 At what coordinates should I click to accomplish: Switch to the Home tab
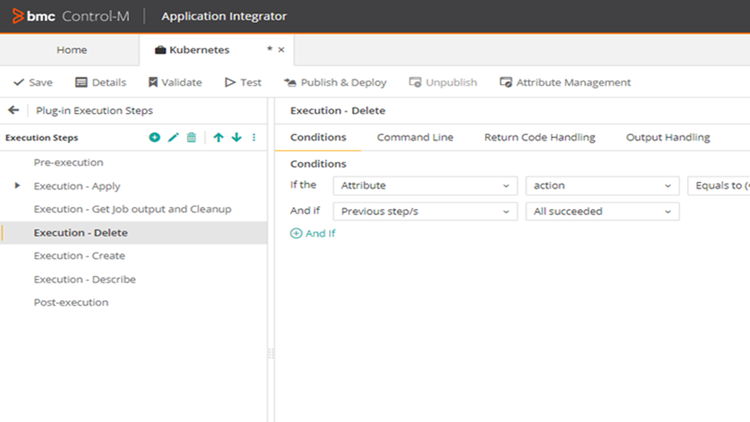(x=70, y=50)
